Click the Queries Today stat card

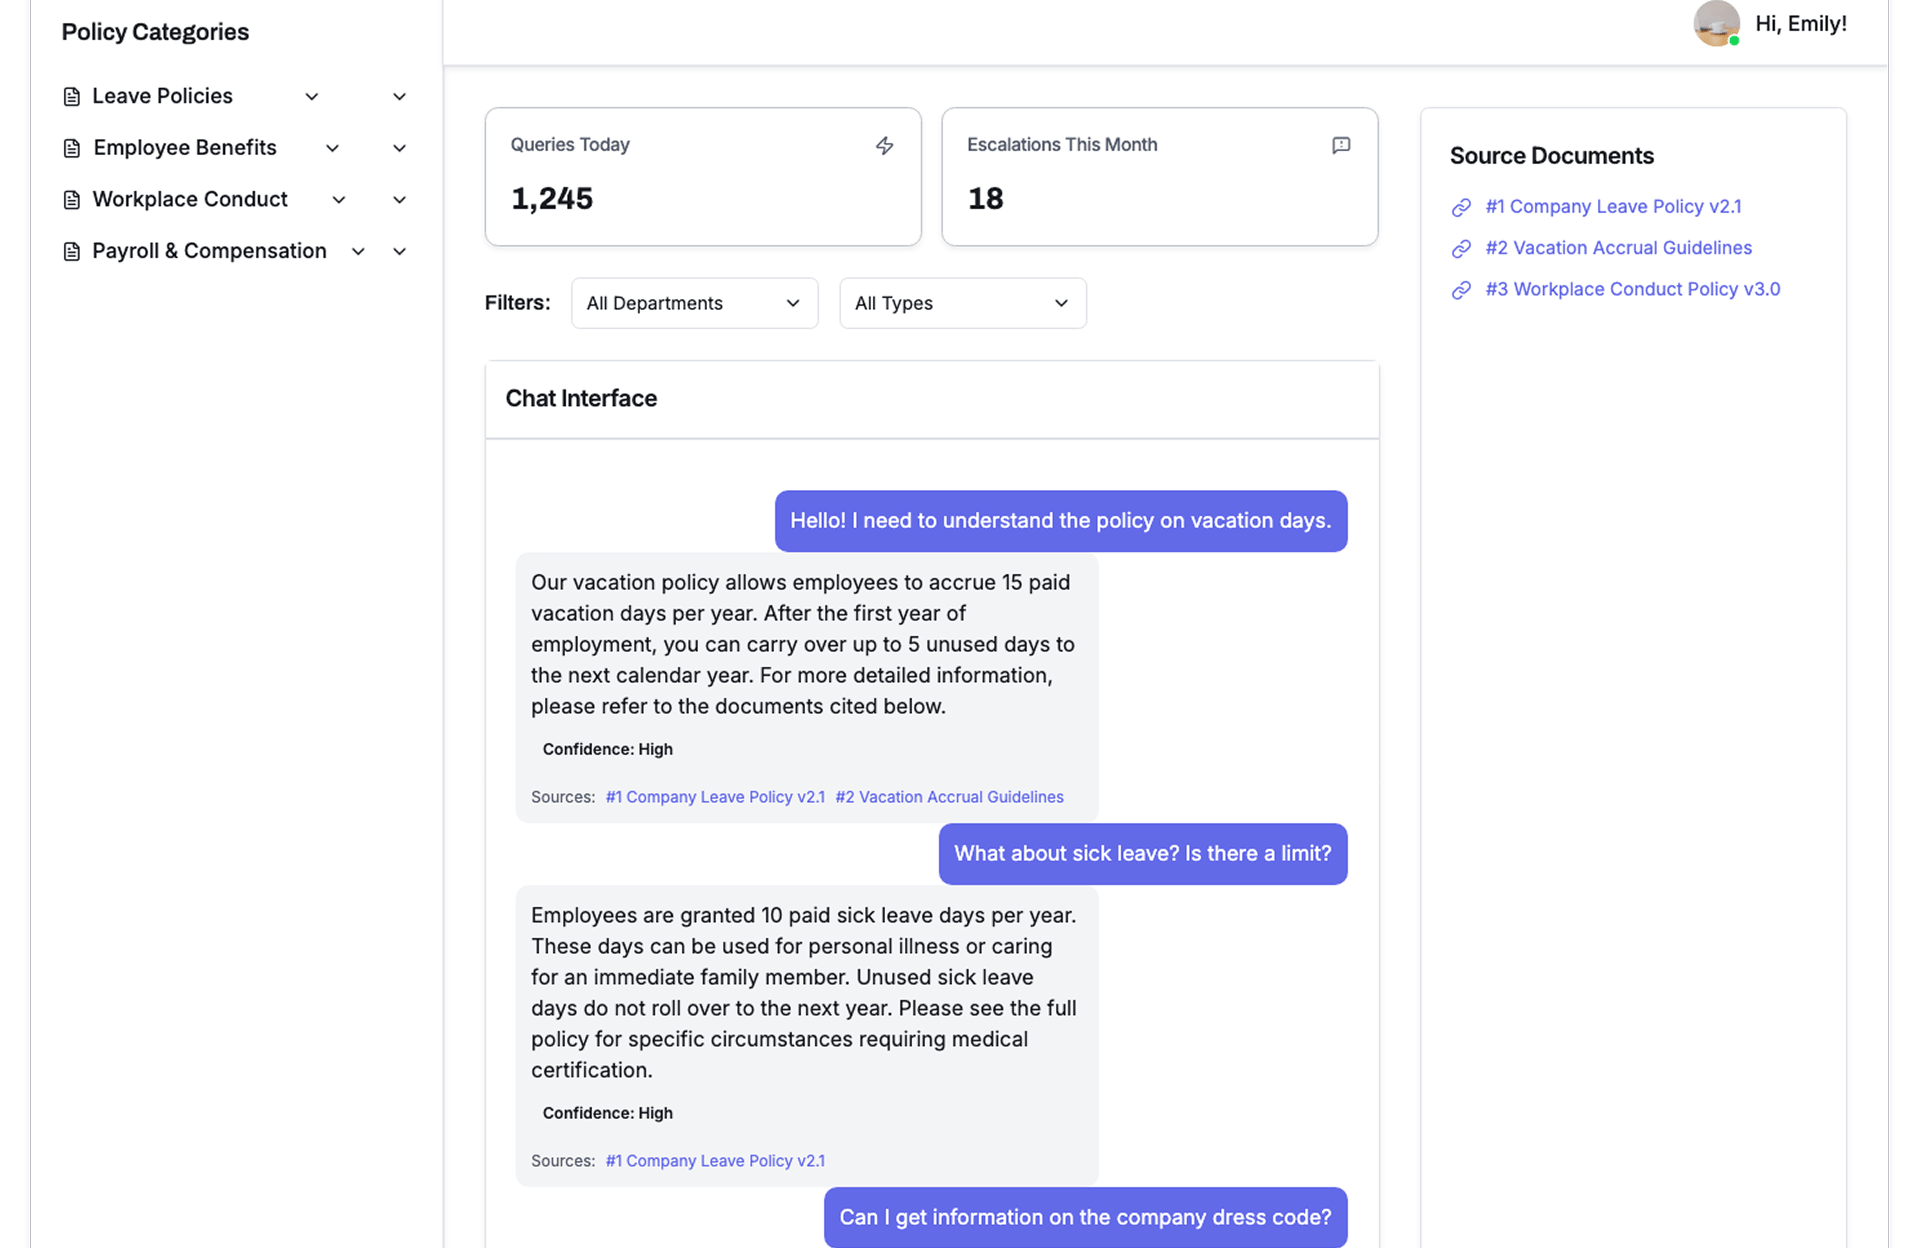[702, 177]
